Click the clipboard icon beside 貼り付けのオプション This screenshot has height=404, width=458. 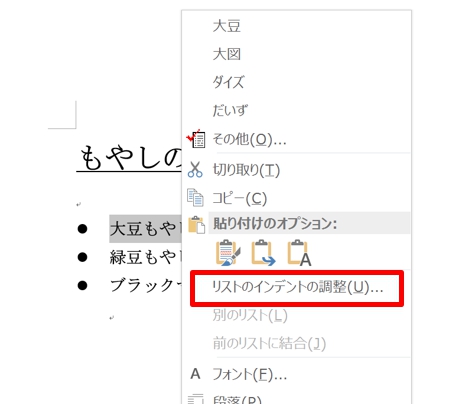click(x=196, y=224)
